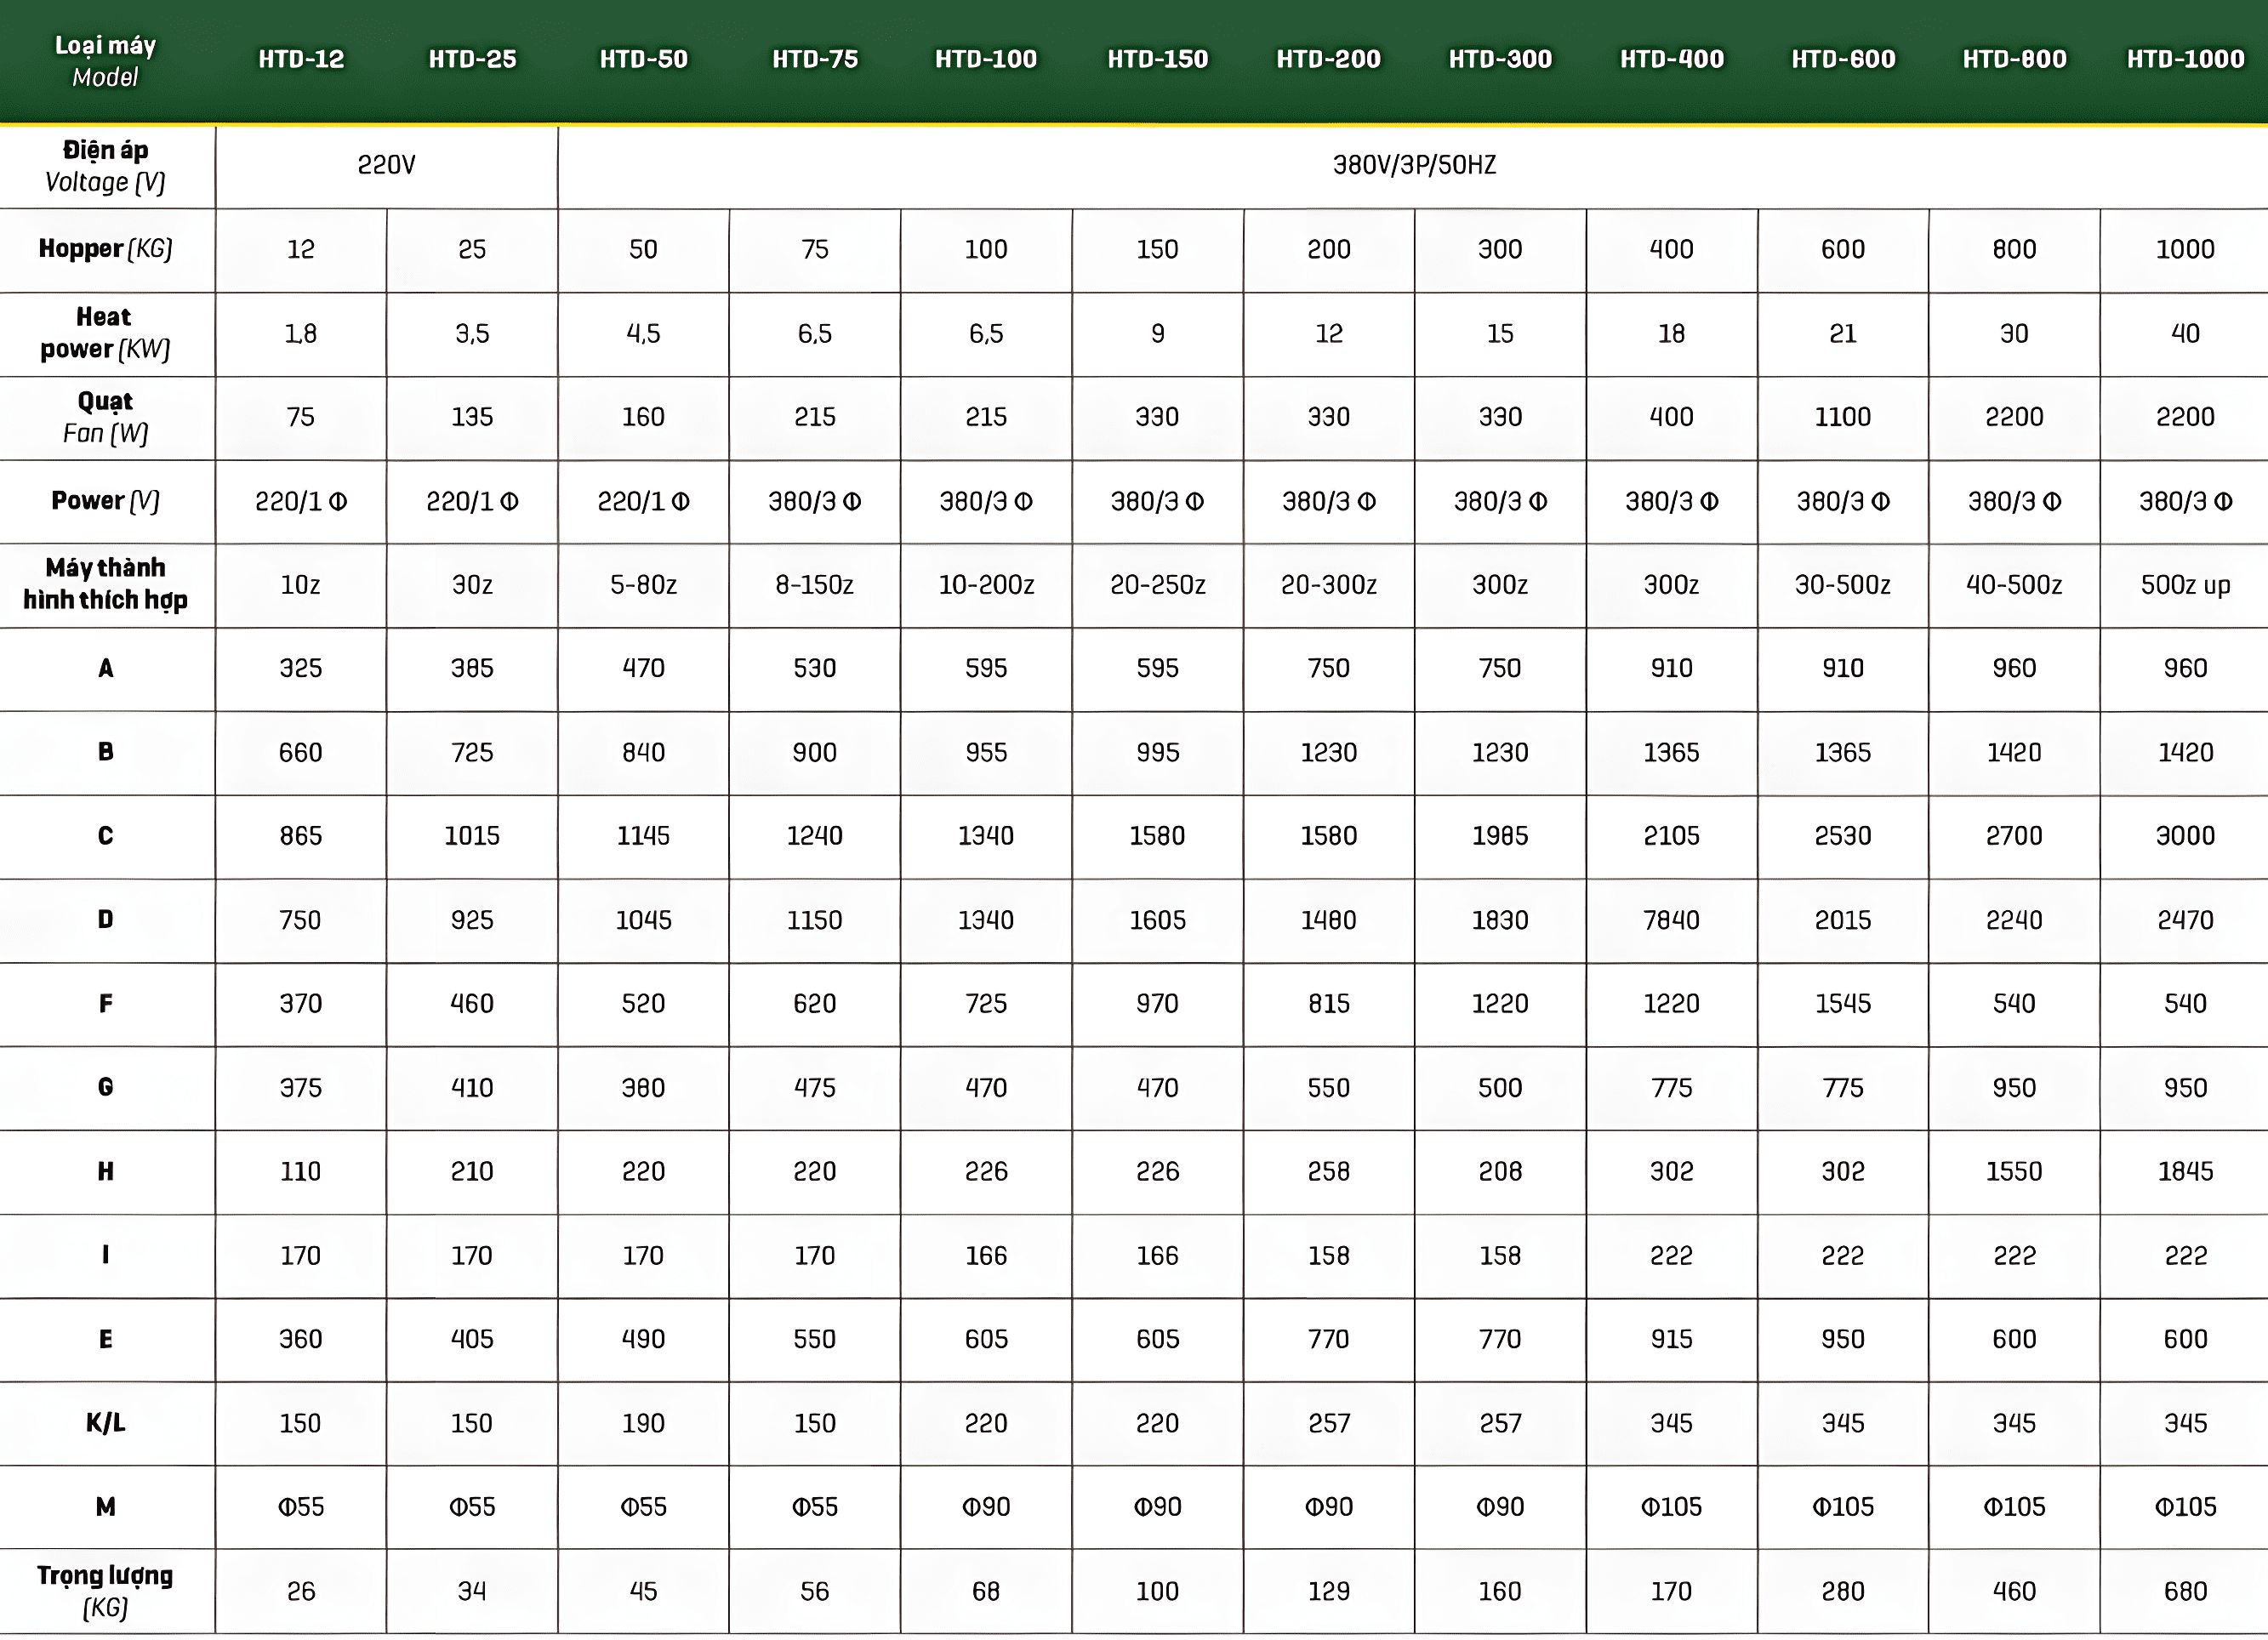The height and width of the screenshot is (1640, 2268).
Task: Click the K/L row value 190
Action: (x=644, y=1424)
